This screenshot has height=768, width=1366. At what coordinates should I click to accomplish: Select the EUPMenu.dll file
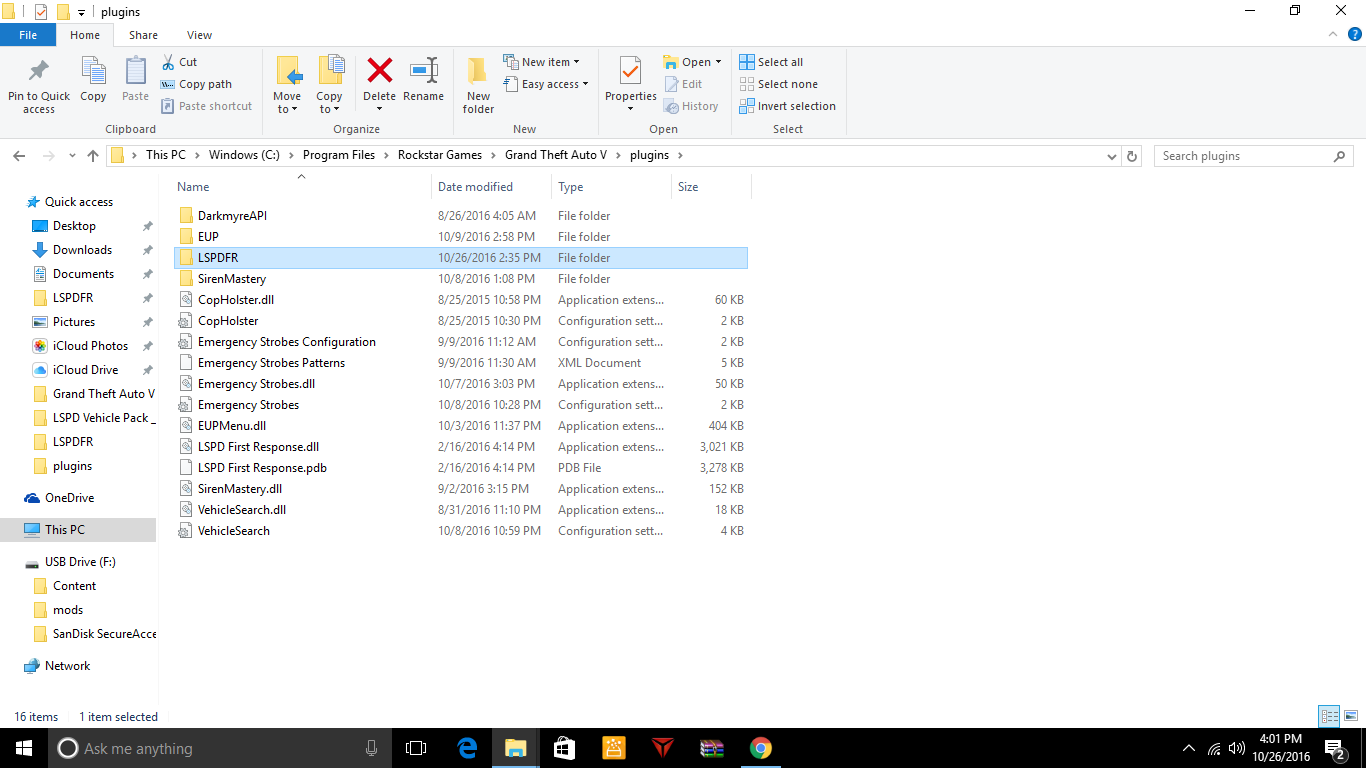(x=232, y=426)
